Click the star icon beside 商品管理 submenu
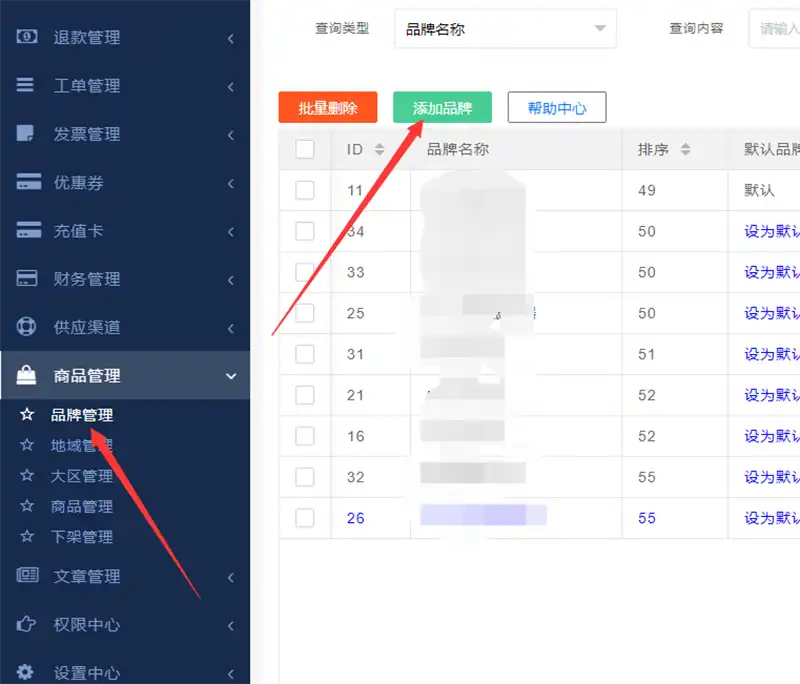 [27, 506]
